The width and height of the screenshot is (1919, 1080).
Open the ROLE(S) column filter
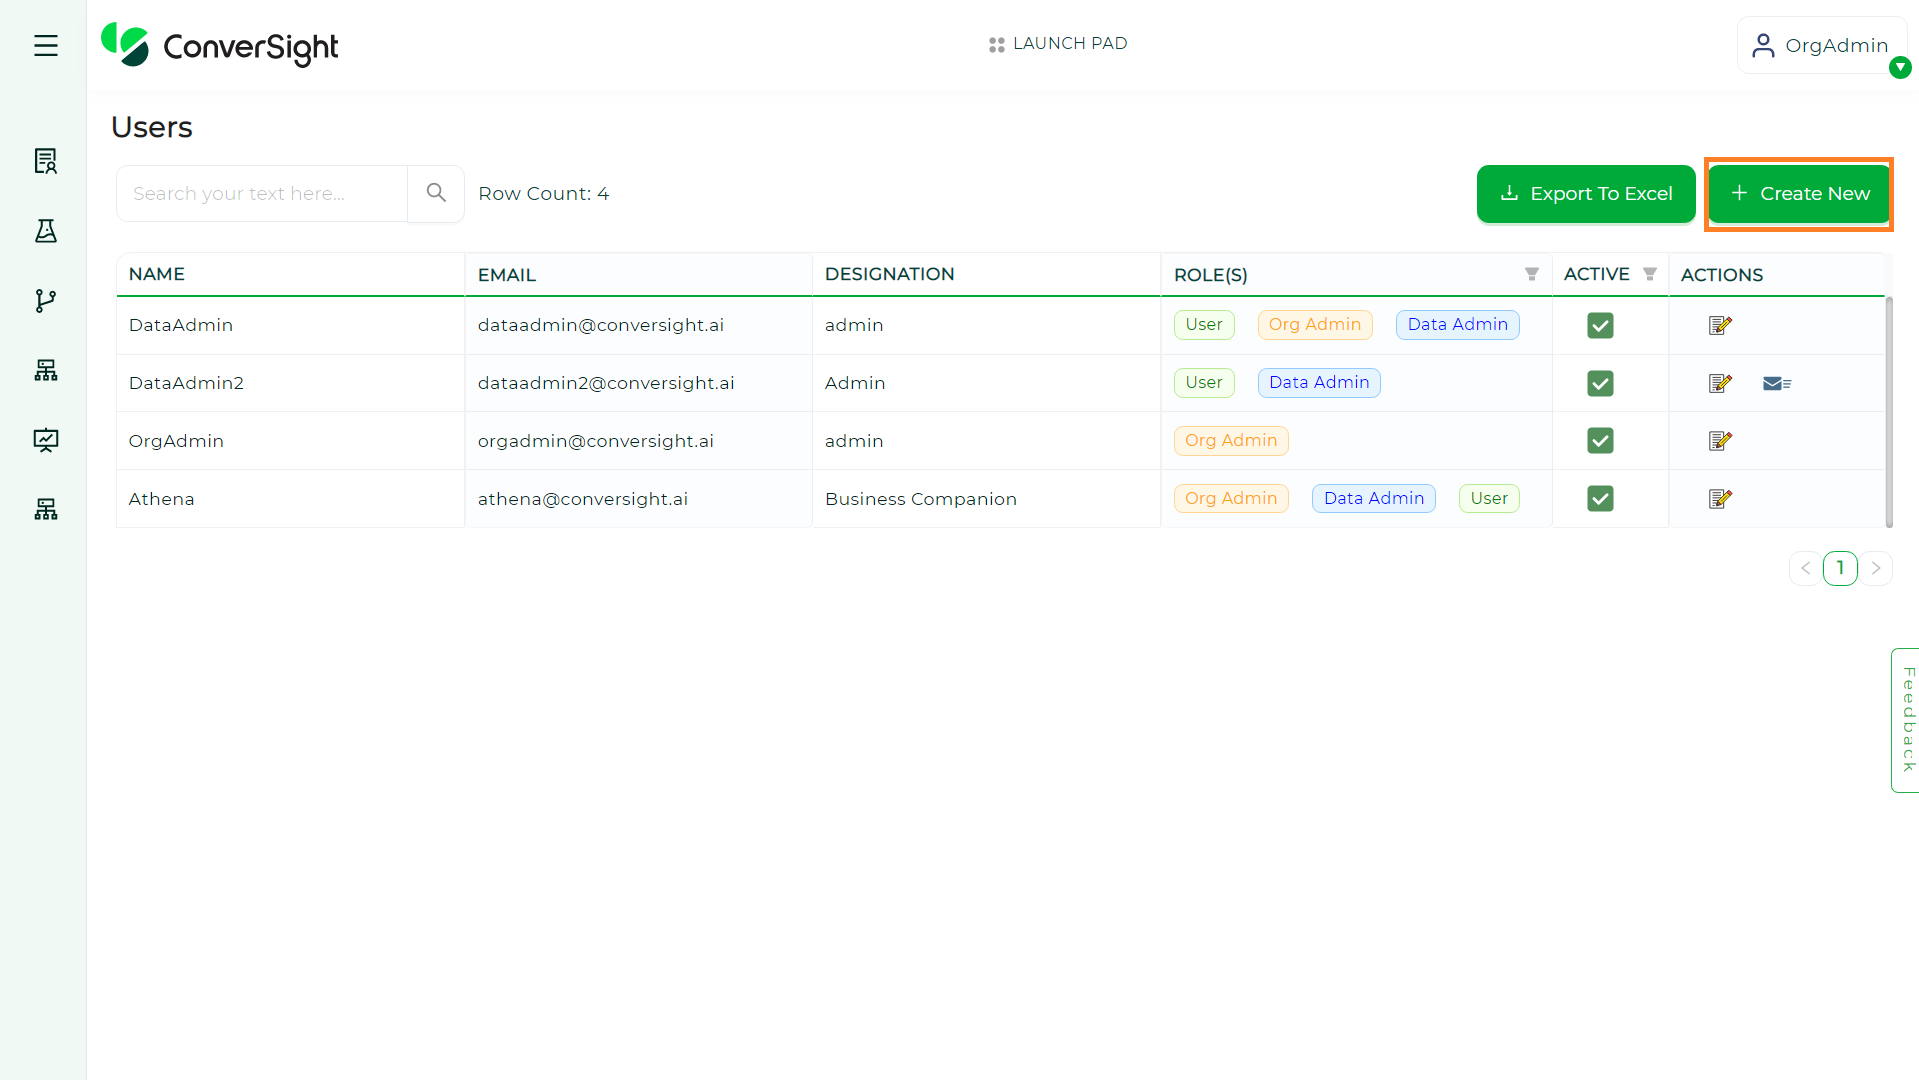tap(1531, 274)
